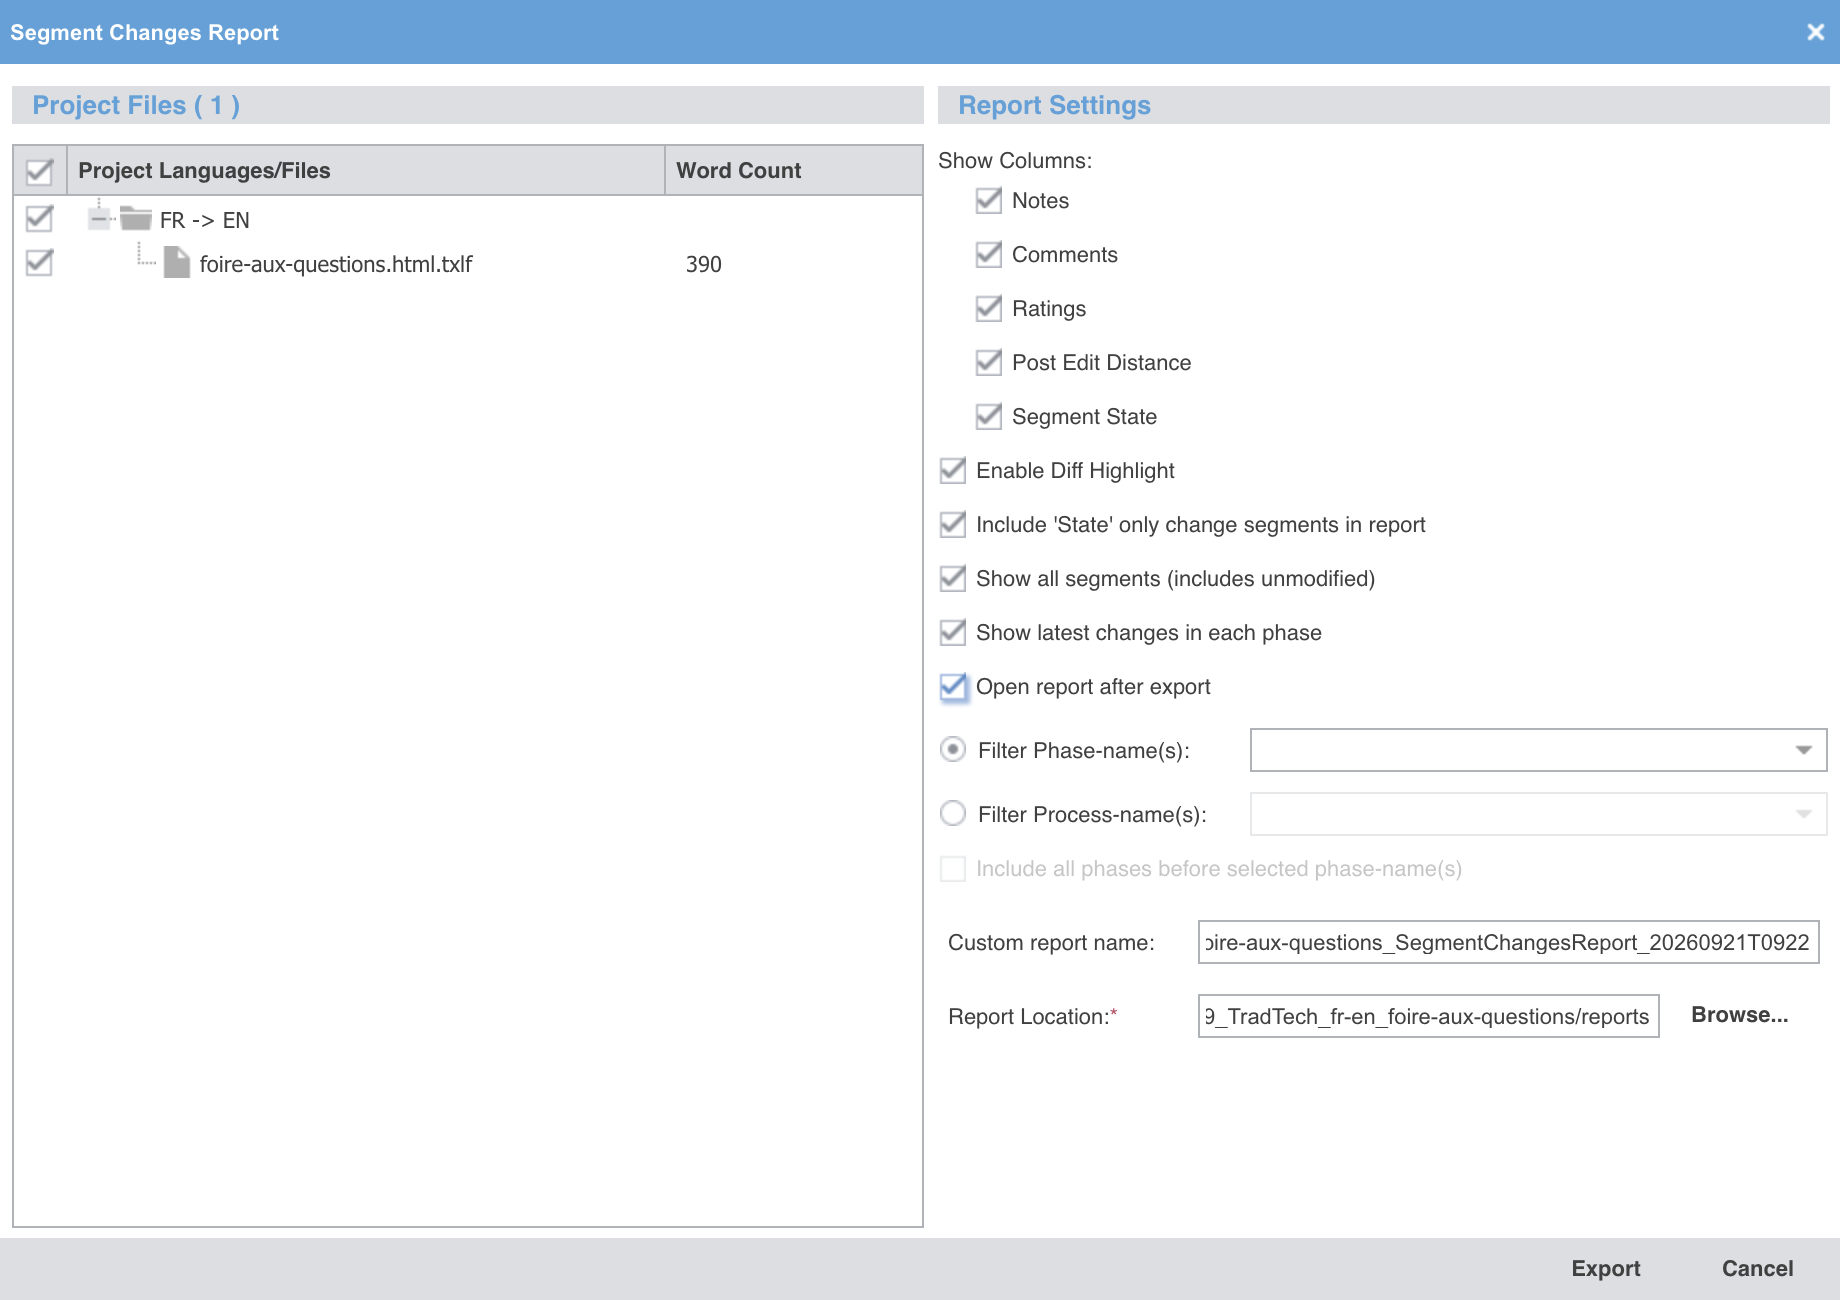Collapse the FR -> EN language node
1840x1300 pixels.
coord(98,218)
